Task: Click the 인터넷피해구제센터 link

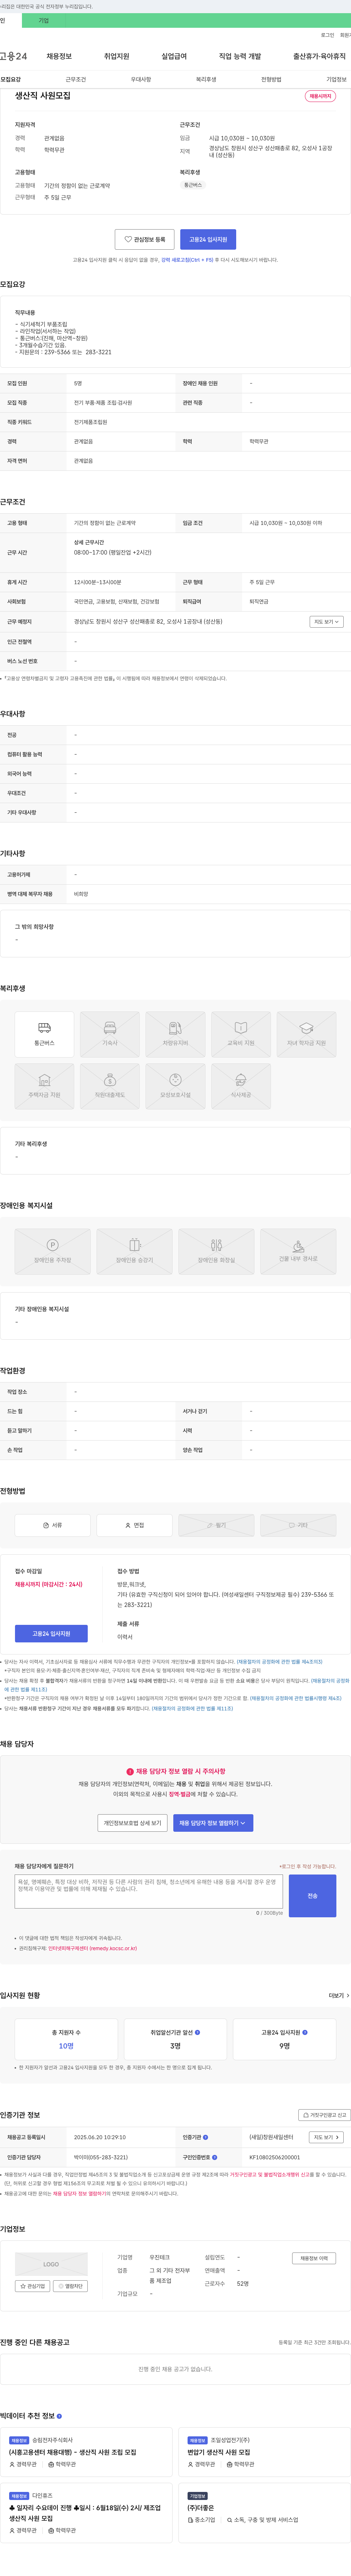Action: coord(92,1948)
